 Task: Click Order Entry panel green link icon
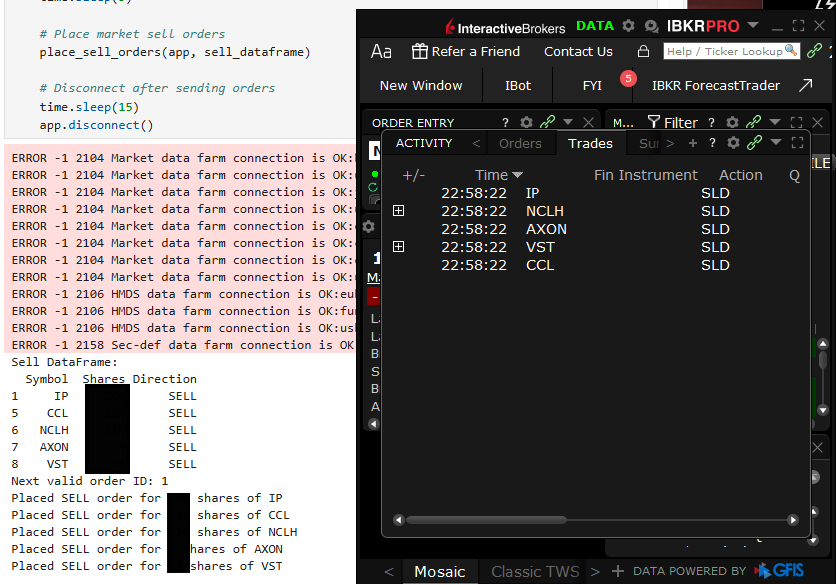pos(548,122)
